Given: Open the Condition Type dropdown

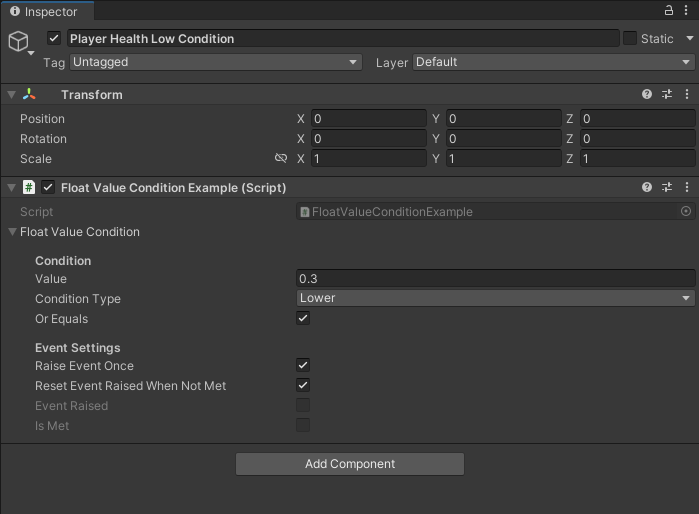Looking at the screenshot, I should coord(495,298).
